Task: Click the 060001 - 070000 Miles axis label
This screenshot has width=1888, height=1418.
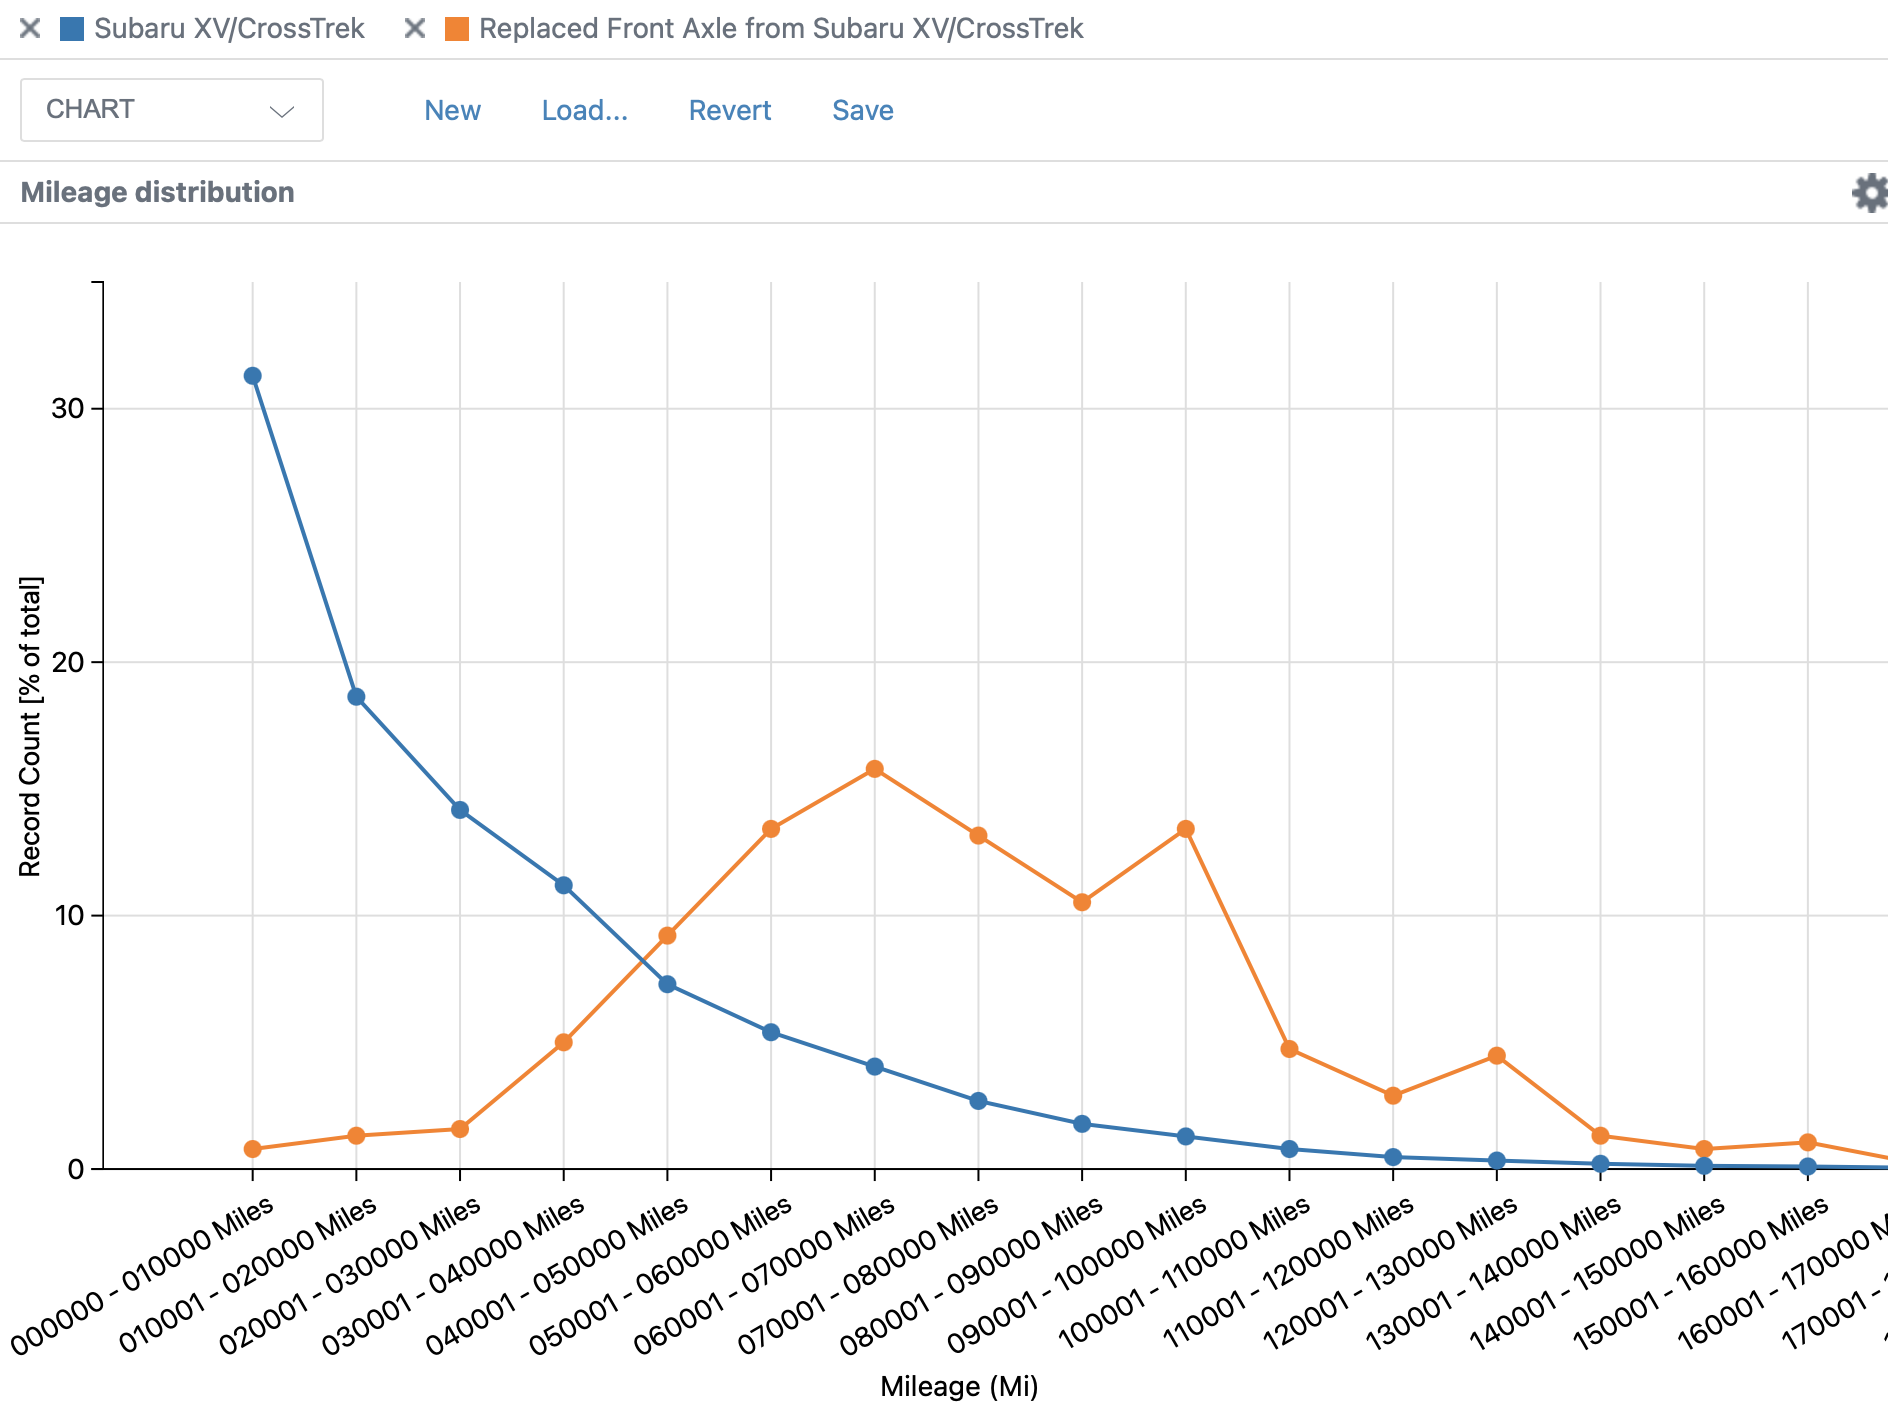Action: pyautogui.click(x=764, y=1276)
